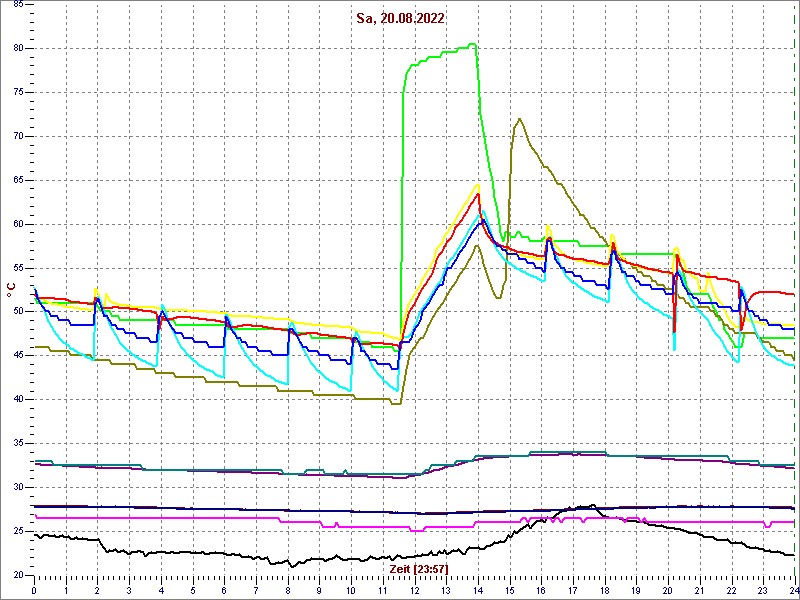Viewport: 800px width, 600px height.
Task: Click hour 18 on the time axis
Action: pos(605,591)
